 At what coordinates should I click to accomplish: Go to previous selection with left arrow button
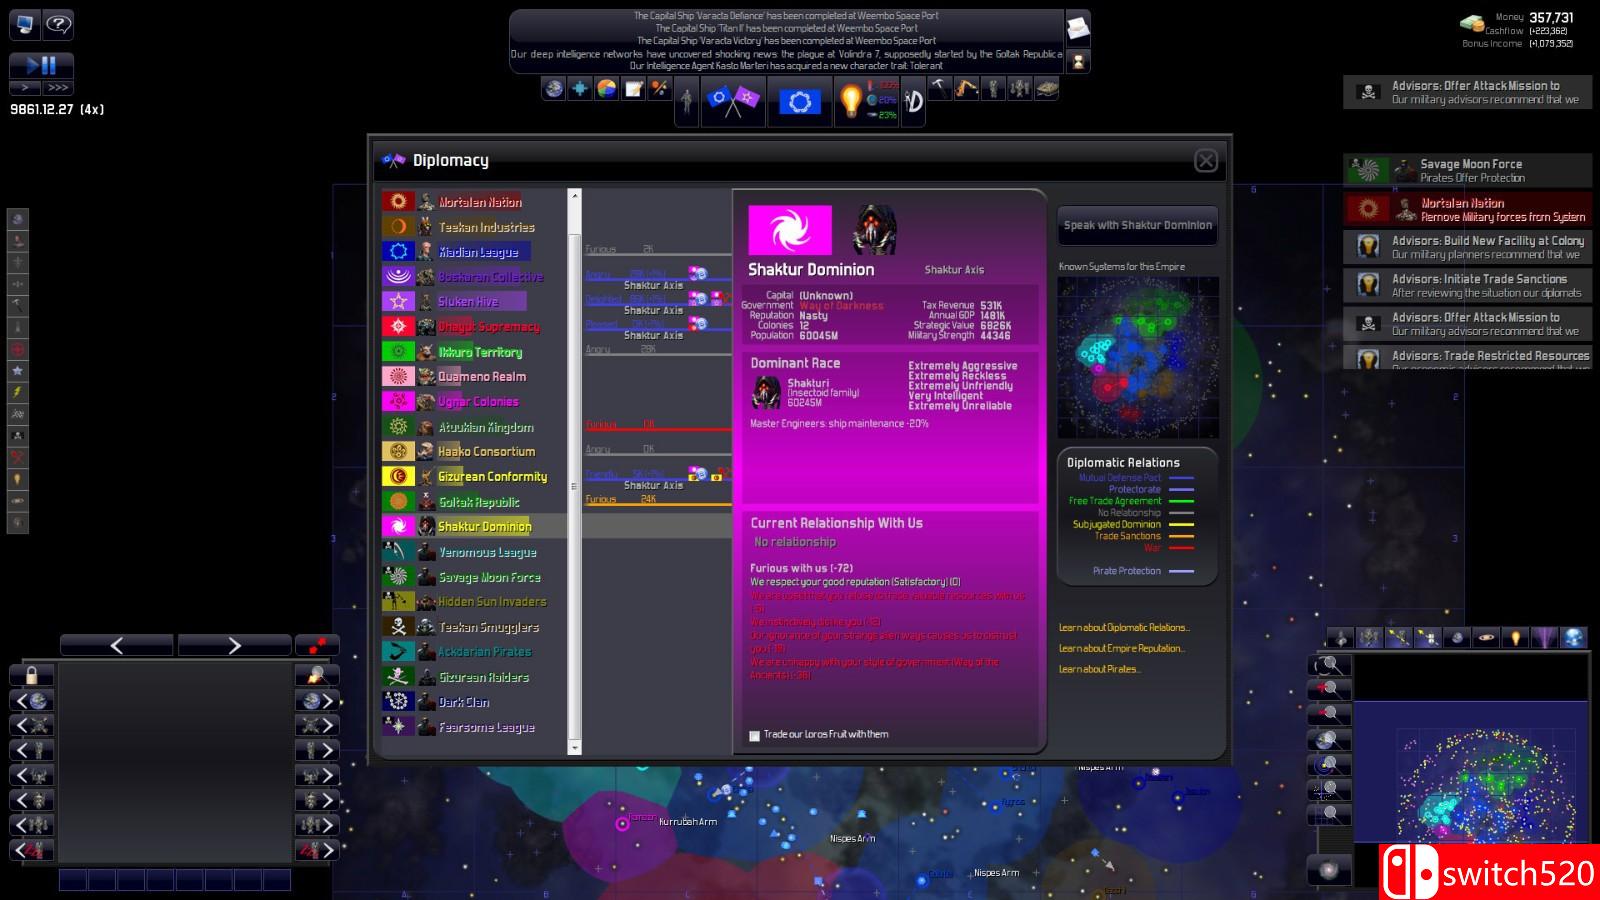(116, 645)
